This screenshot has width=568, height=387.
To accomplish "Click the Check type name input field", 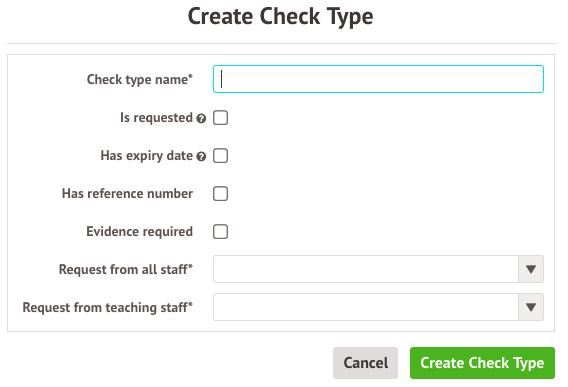I will [378, 79].
